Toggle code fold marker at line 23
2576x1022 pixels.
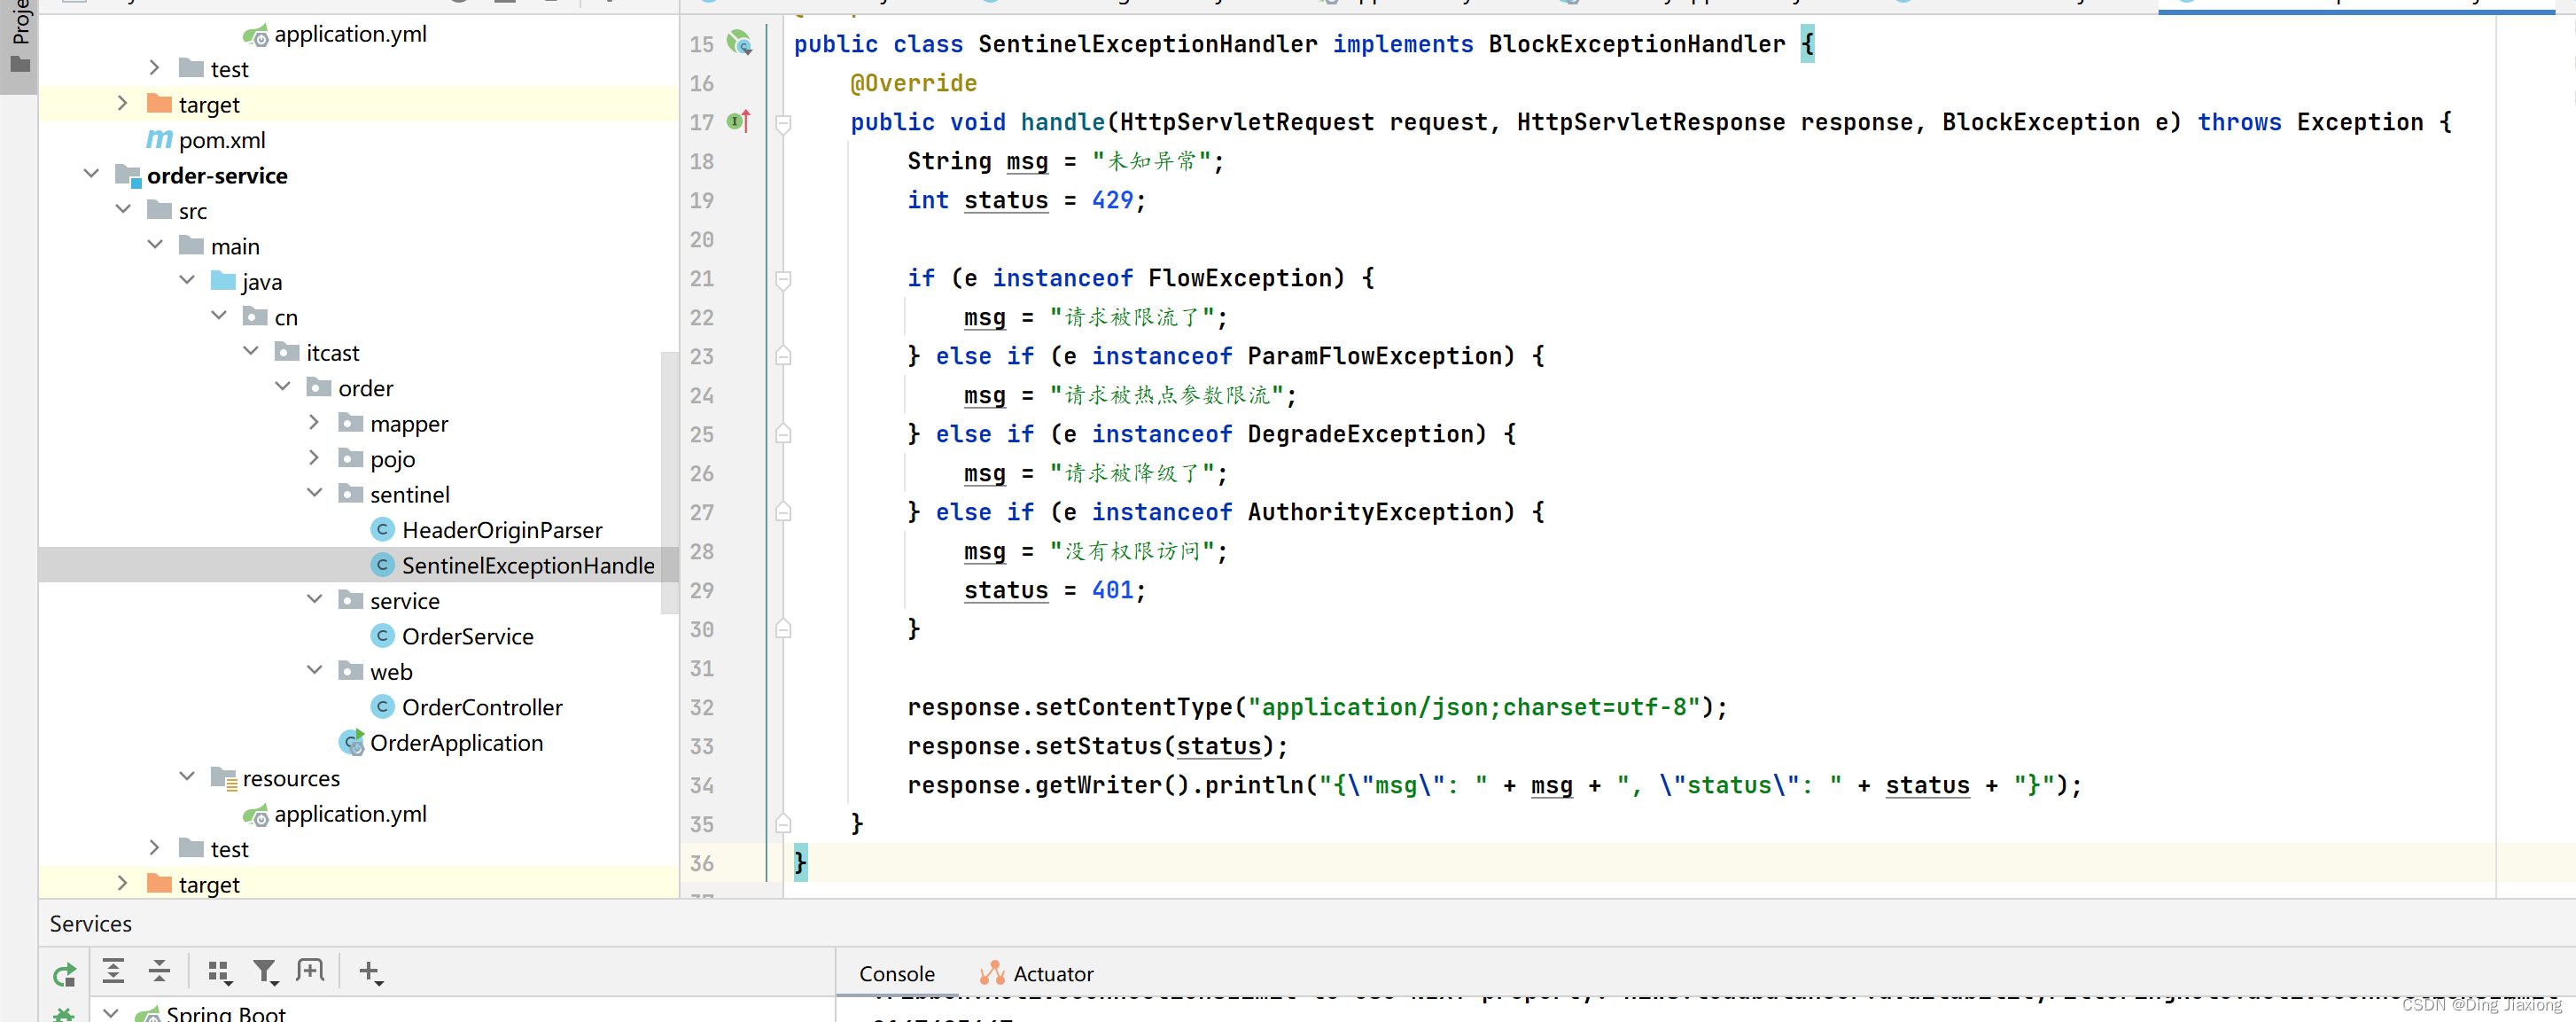(784, 356)
